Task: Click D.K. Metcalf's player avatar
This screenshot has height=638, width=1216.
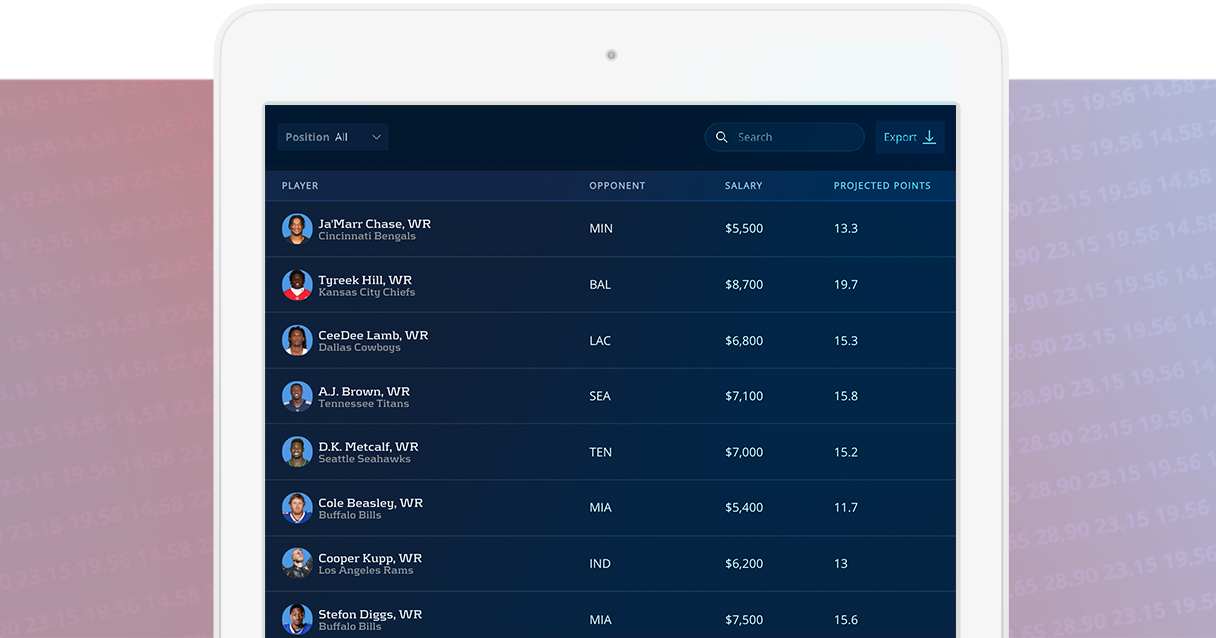Action: pos(297,452)
